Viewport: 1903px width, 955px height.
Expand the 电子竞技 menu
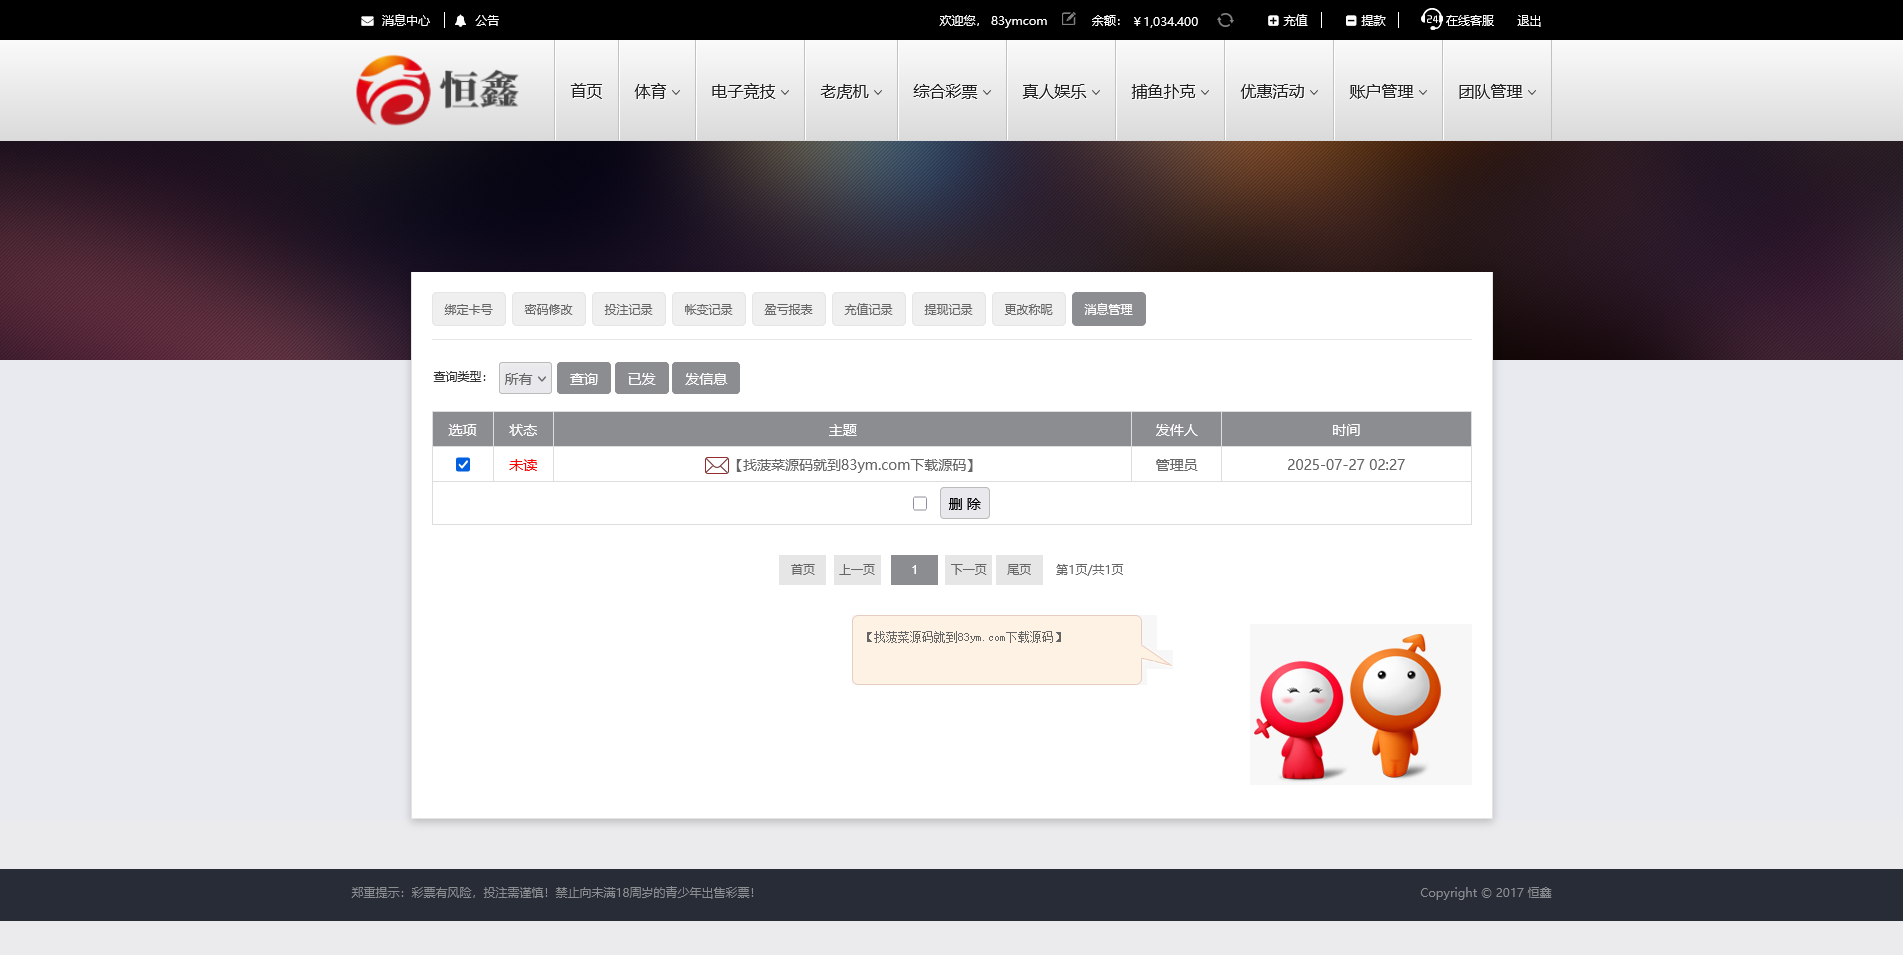750,91
